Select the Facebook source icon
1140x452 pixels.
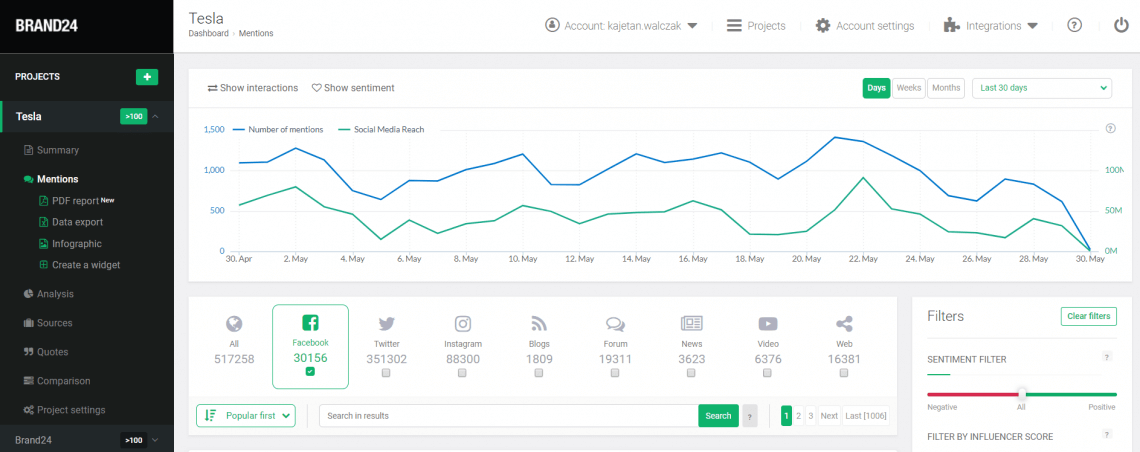310,323
